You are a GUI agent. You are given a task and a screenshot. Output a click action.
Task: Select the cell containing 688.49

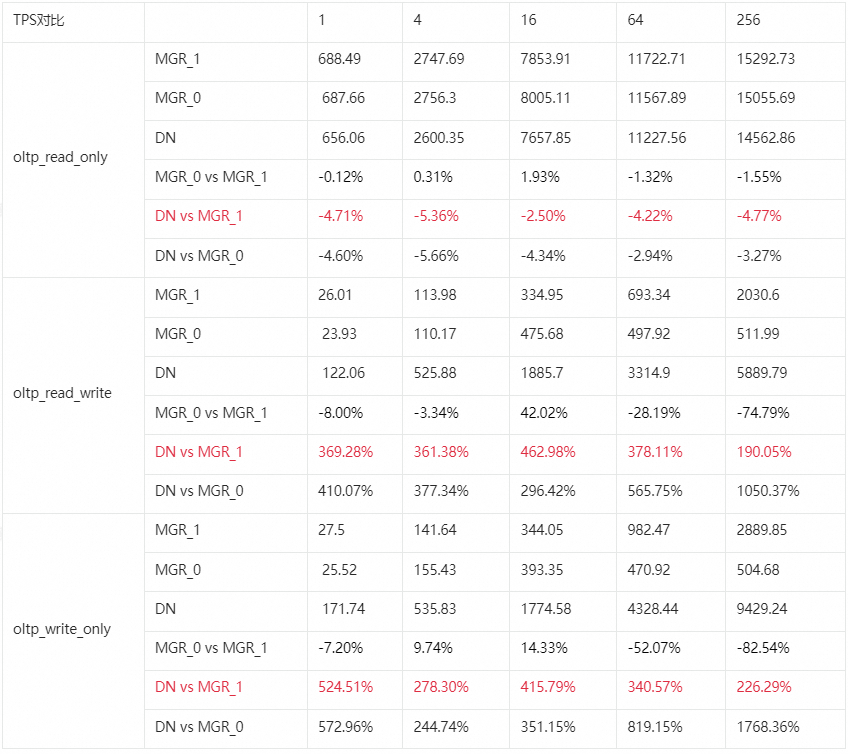(339, 59)
